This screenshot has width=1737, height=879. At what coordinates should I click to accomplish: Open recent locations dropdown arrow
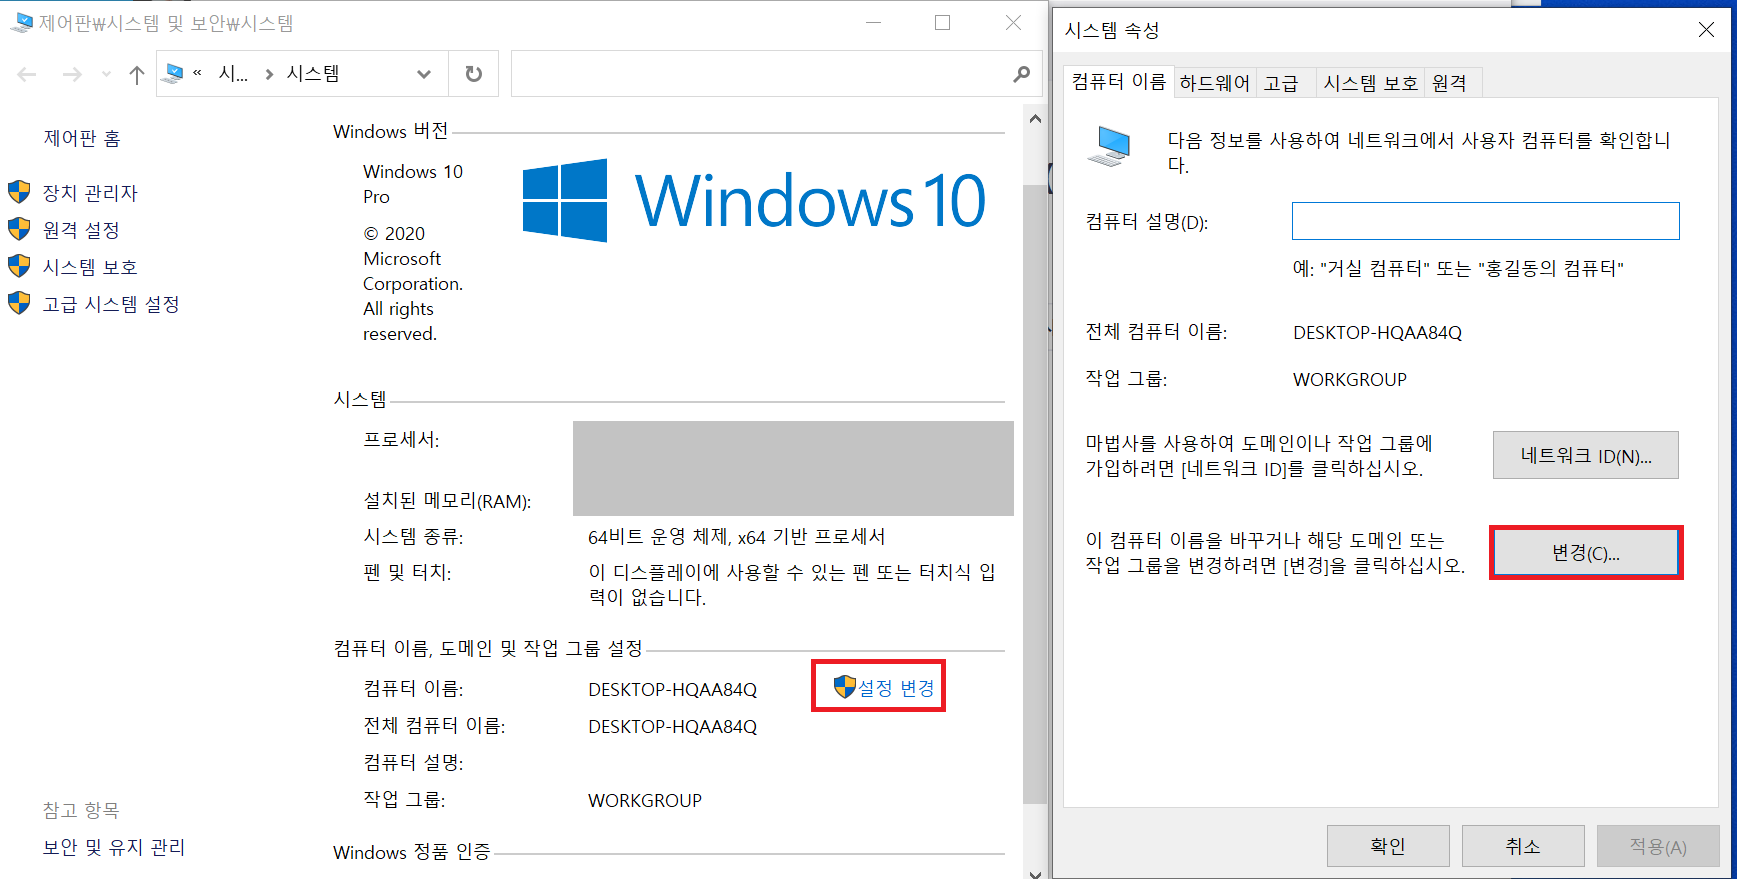[x=106, y=74]
